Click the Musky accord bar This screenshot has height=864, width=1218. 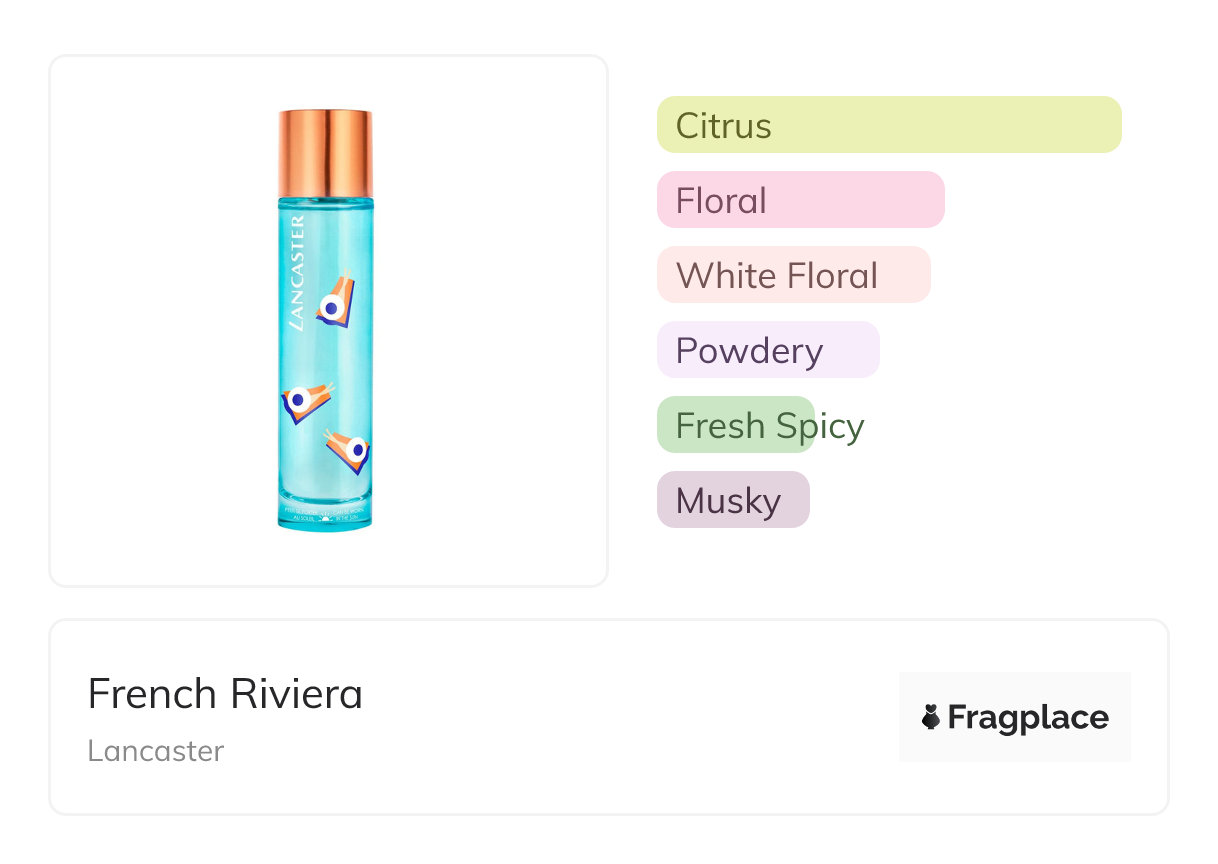point(732,500)
